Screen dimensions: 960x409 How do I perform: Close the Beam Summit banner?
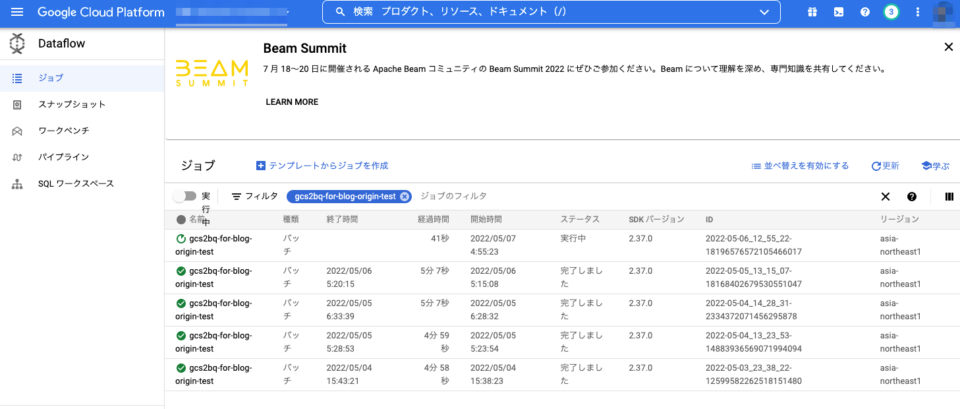[948, 47]
